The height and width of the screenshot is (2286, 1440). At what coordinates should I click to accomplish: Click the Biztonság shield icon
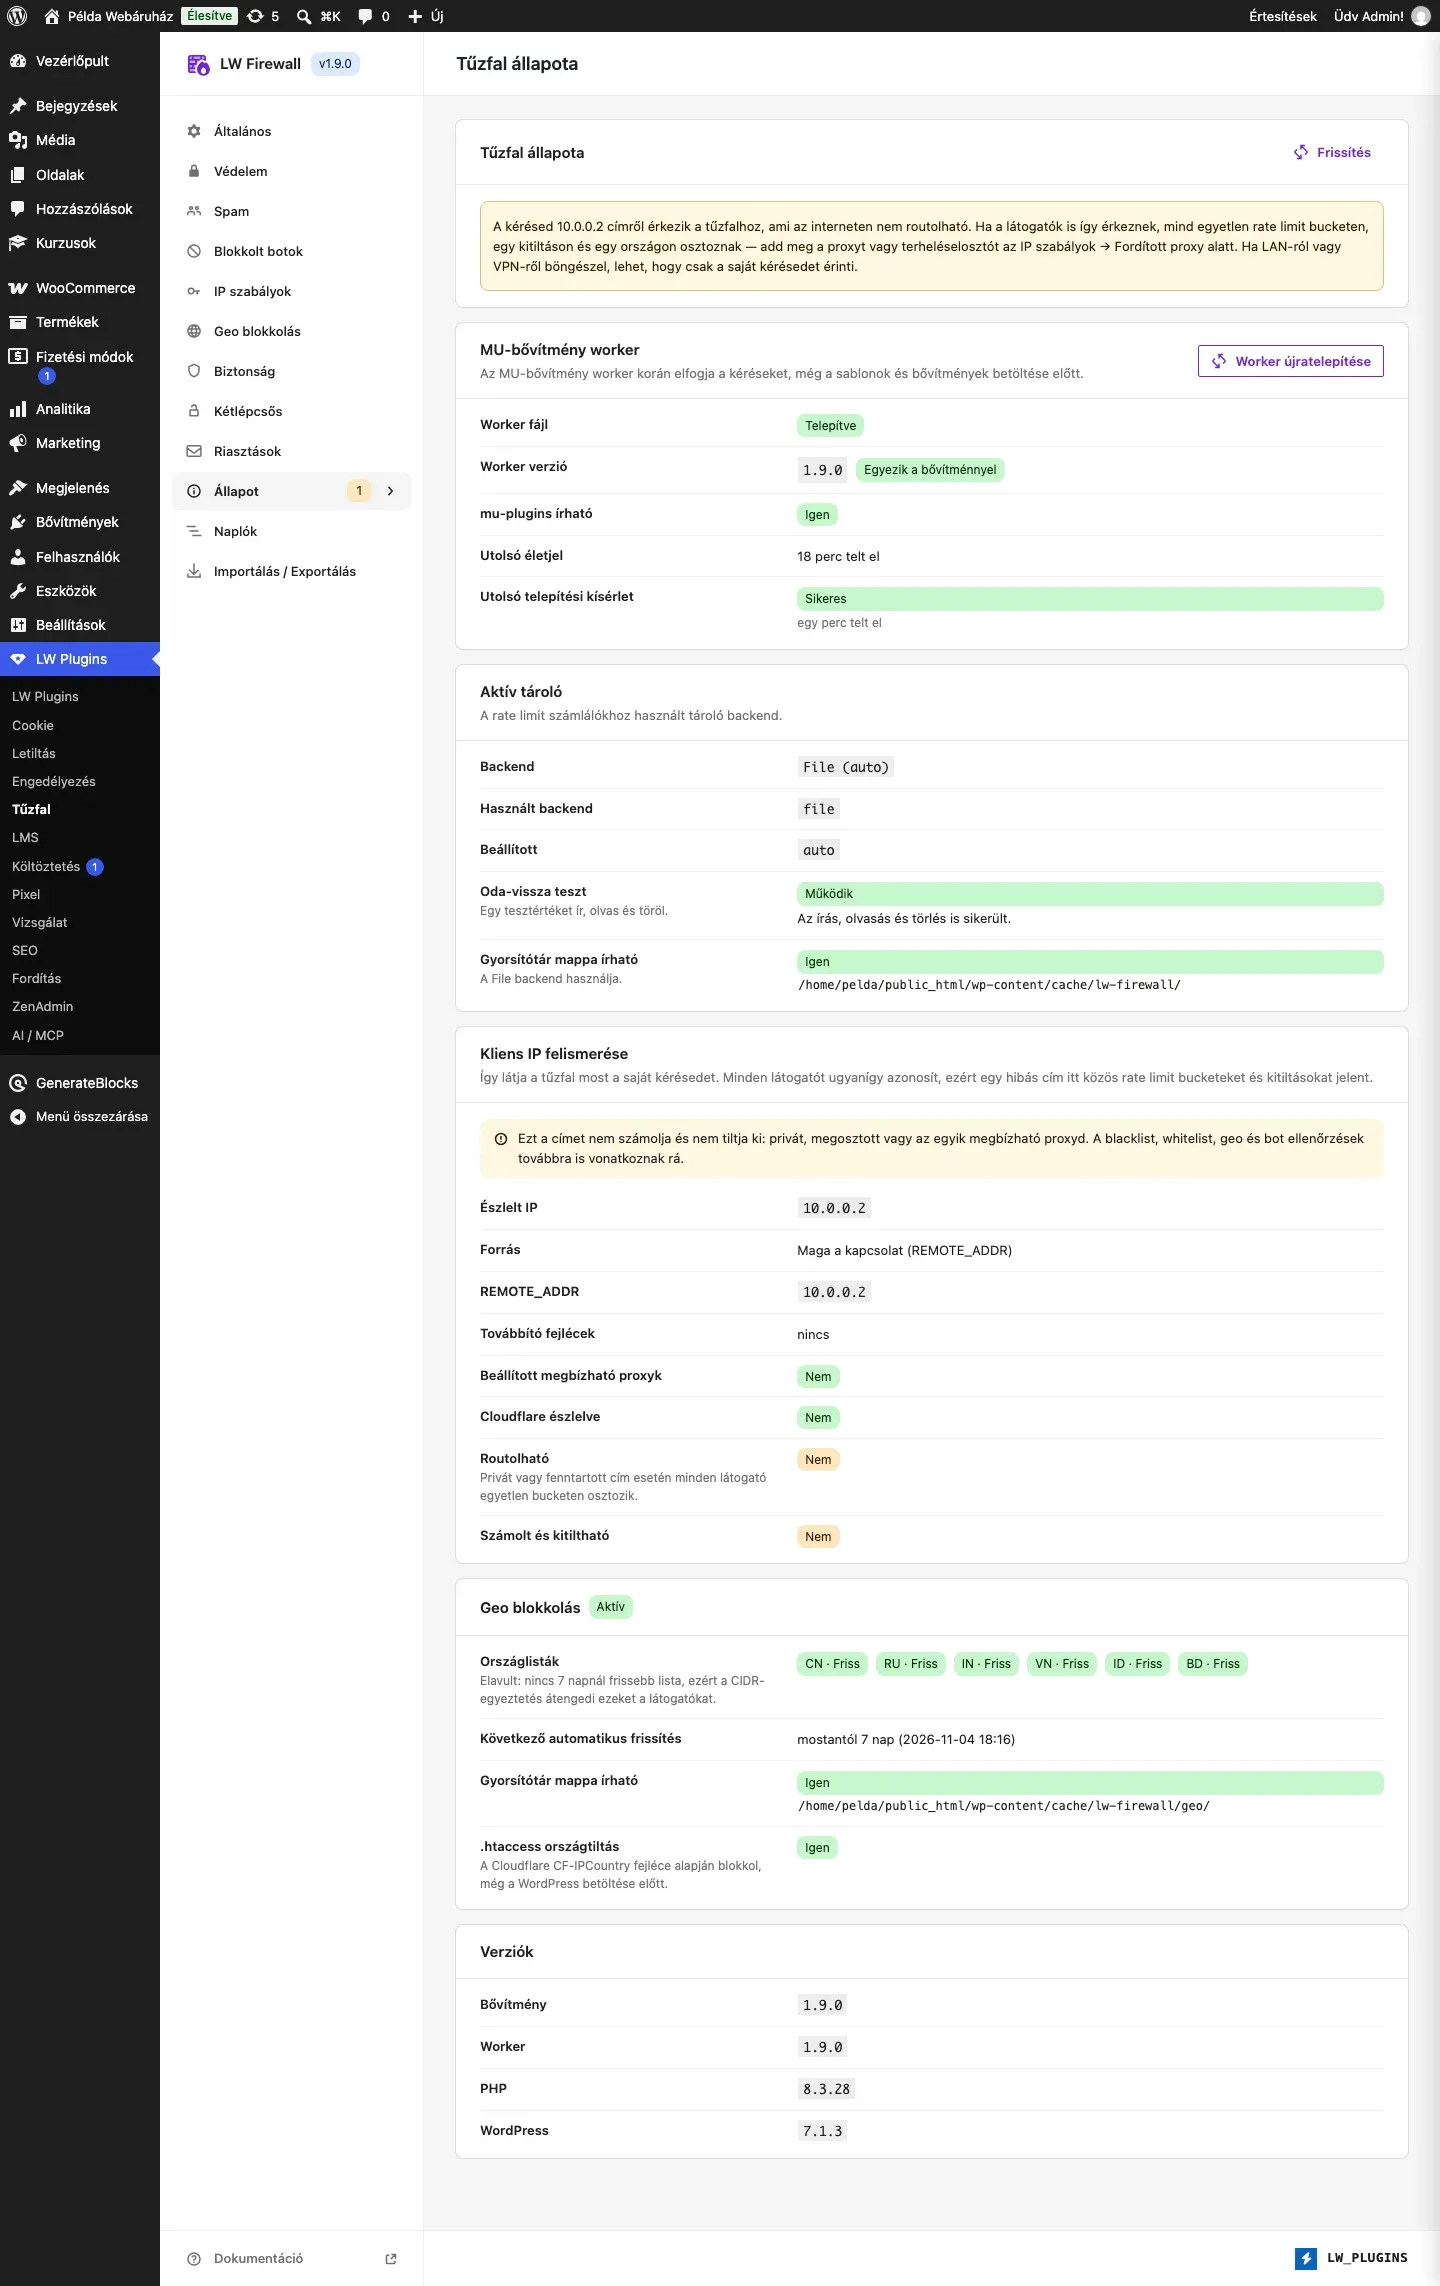click(x=194, y=371)
